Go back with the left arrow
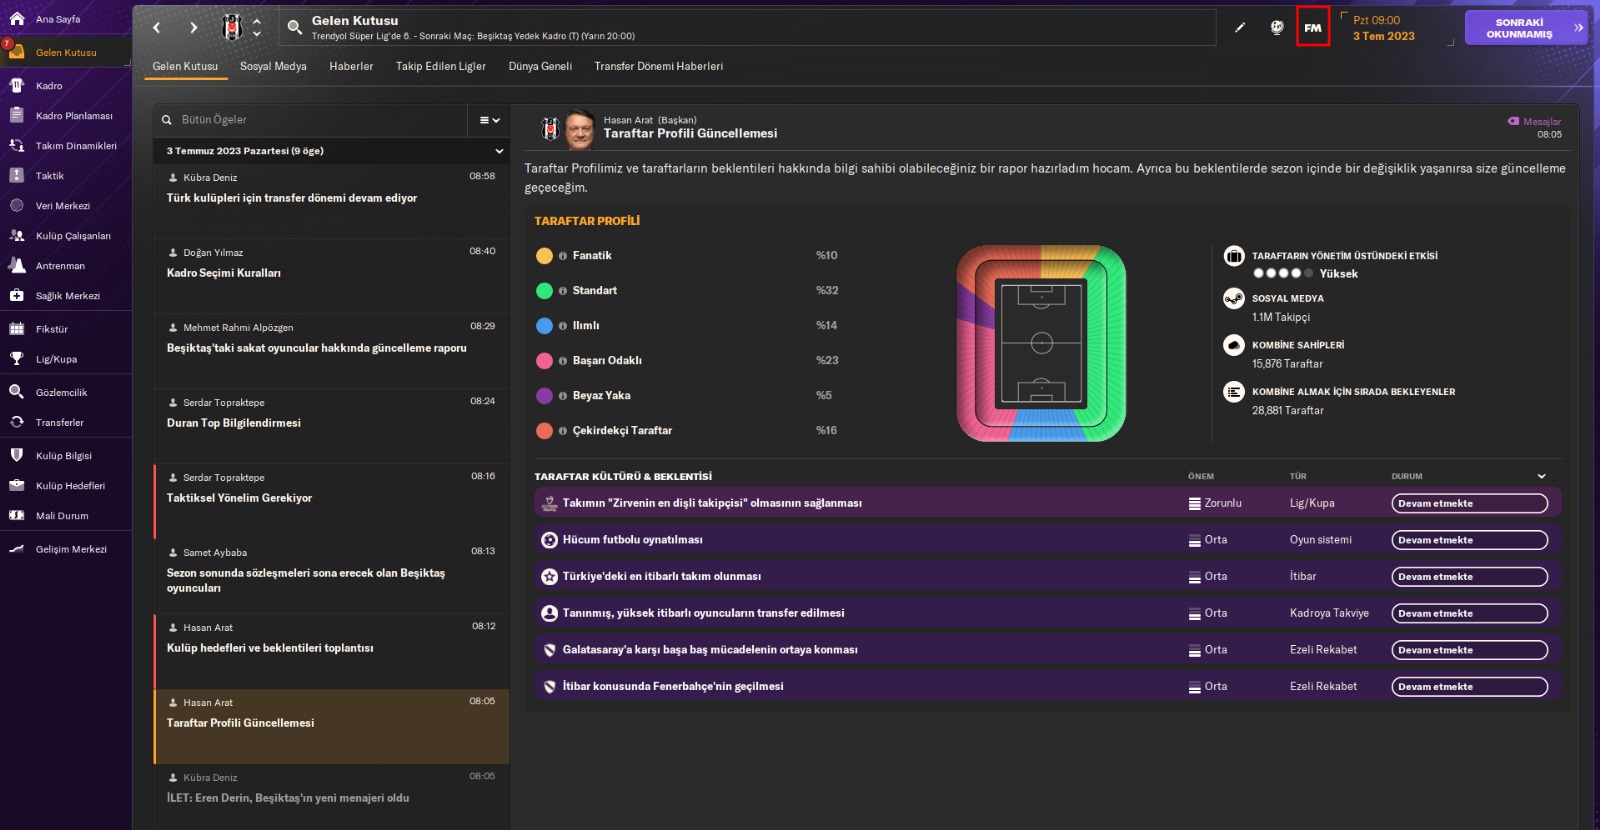 pos(156,28)
